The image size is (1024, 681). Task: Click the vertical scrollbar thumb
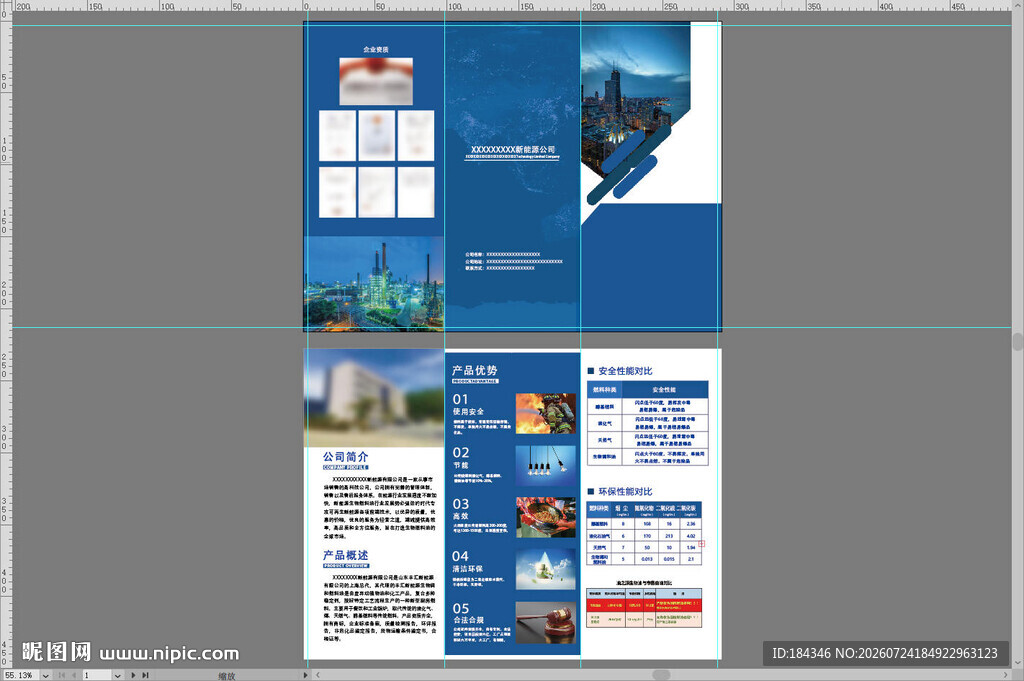(x=1017, y=341)
